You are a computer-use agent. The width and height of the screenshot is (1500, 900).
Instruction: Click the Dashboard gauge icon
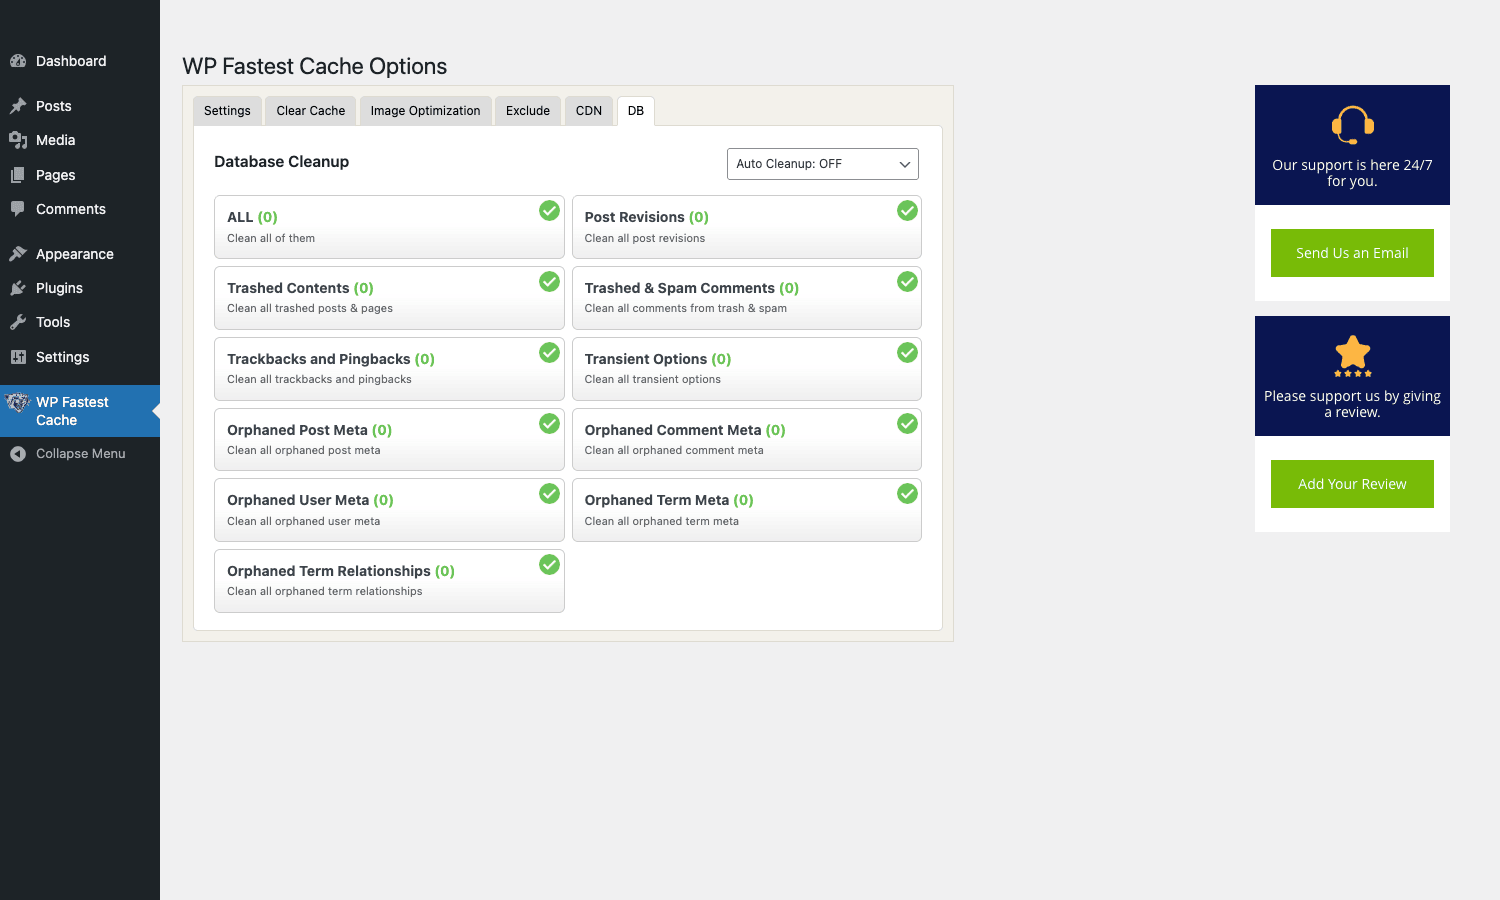click(x=18, y=61)
